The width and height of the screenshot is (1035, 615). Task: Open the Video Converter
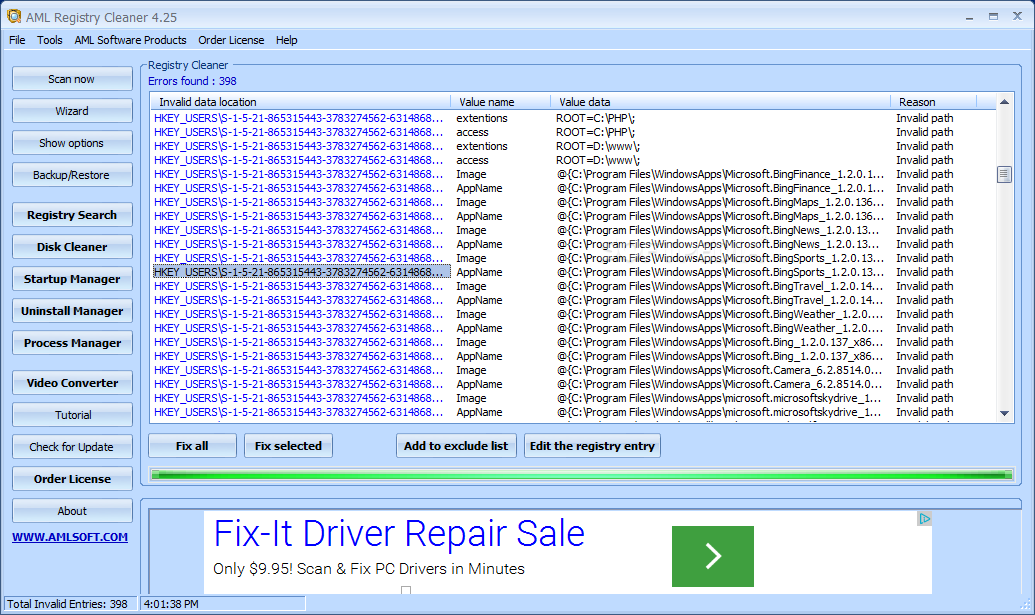coord(72,383)
